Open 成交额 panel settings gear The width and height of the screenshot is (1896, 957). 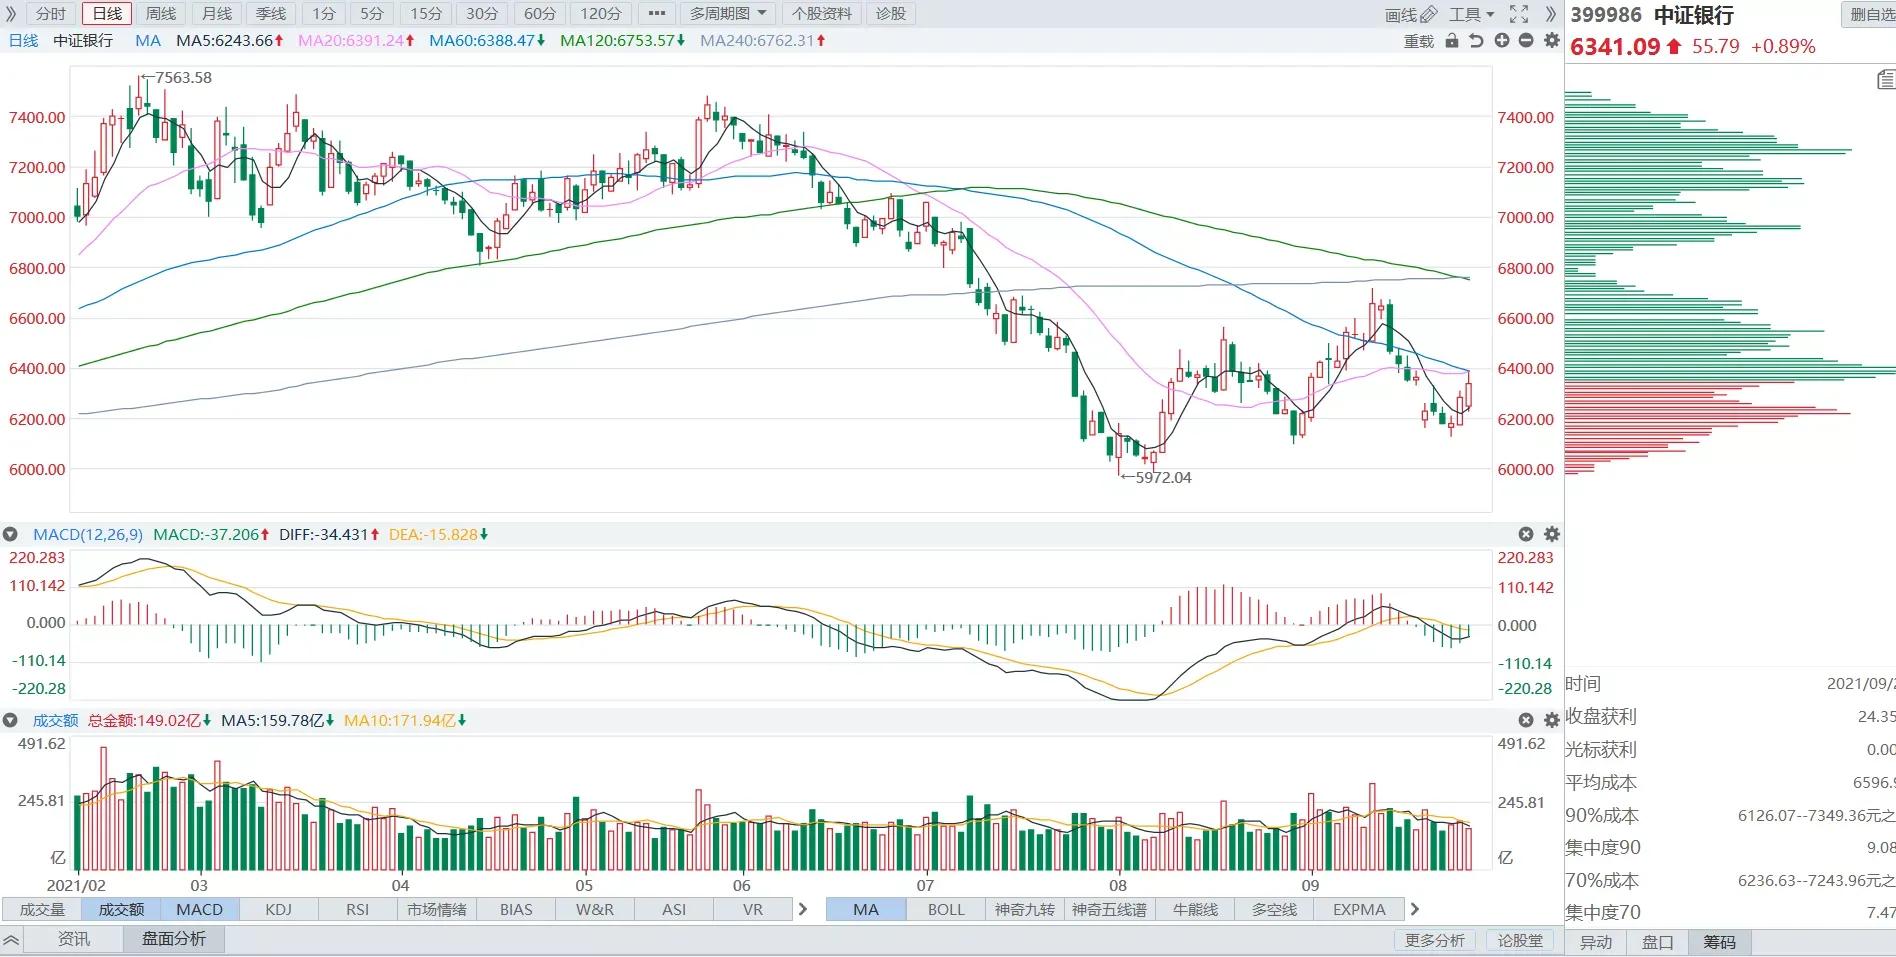point(1552,720)
